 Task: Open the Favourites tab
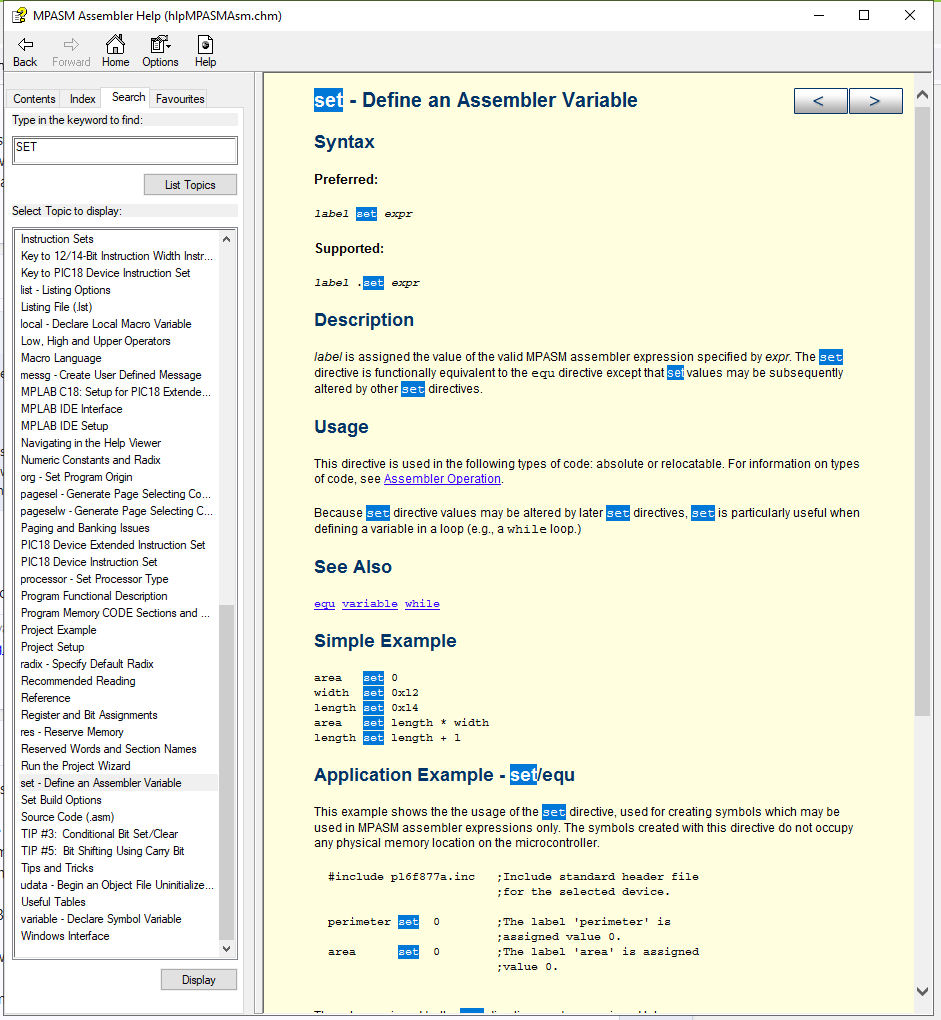click(180, 99)
